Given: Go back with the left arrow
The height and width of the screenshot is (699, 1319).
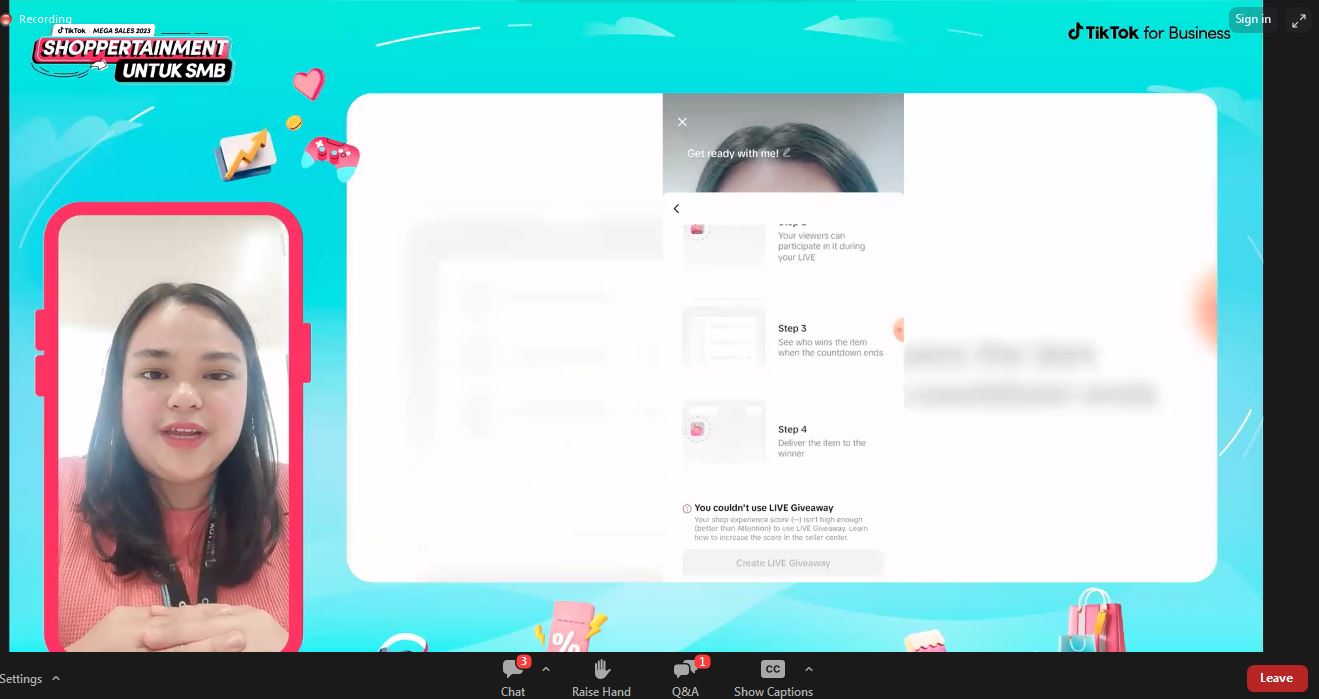Looking at the screenshot, I should (676, 209).
